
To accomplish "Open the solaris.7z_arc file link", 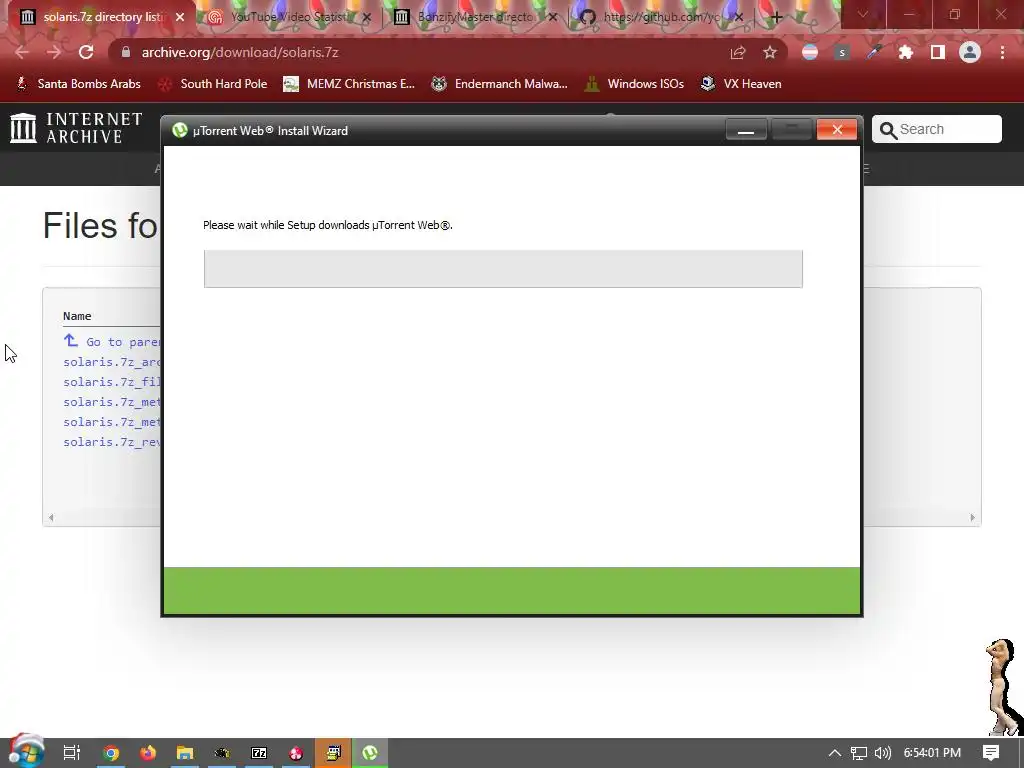I will (112, 362).
